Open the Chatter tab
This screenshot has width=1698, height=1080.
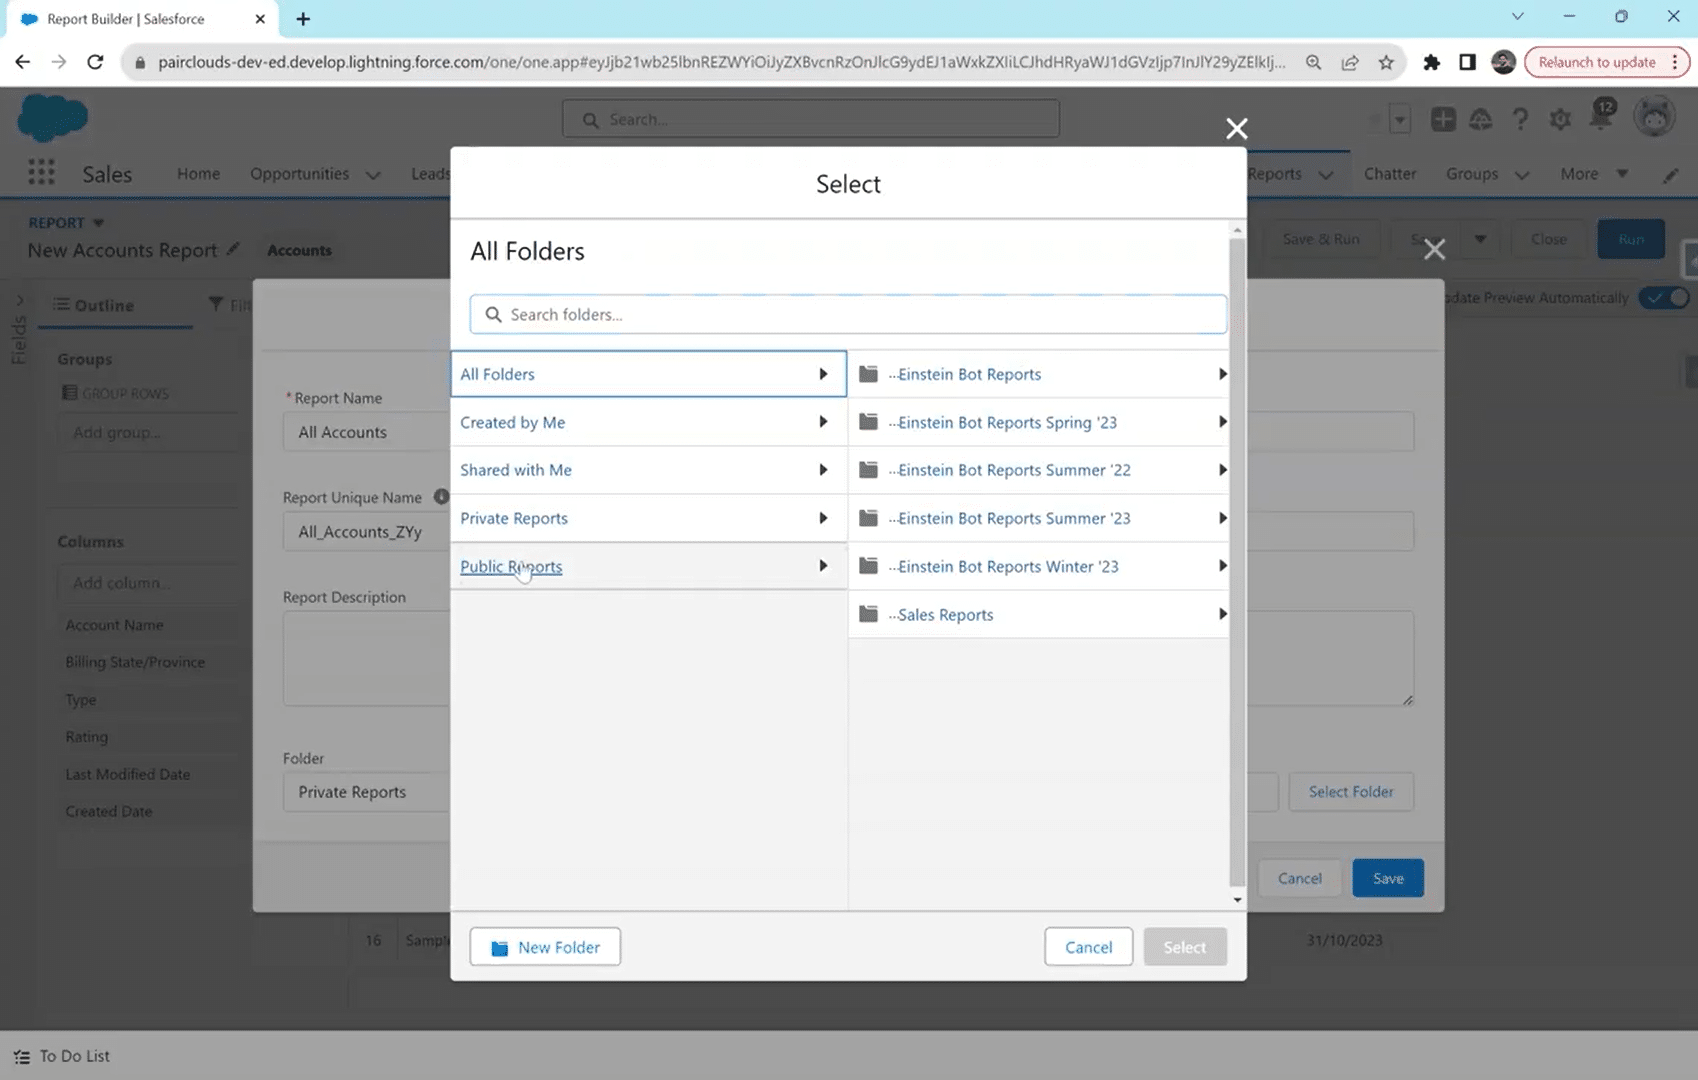[1390, 174]
